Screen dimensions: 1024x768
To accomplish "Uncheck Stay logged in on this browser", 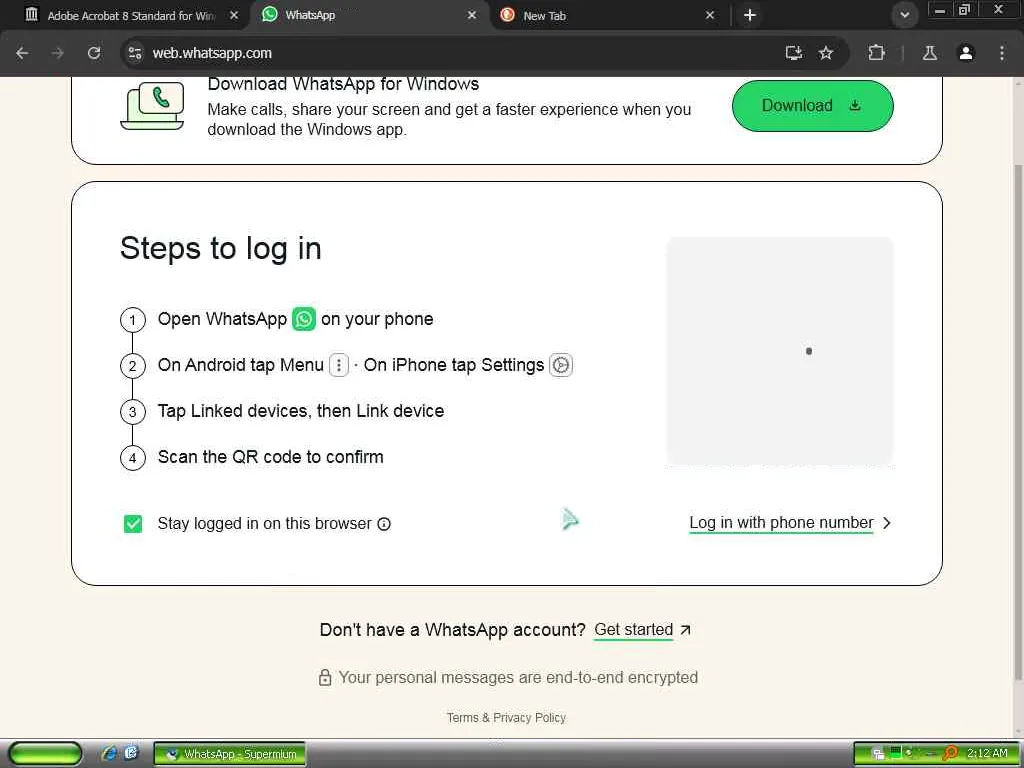I will tap(133, 524).
